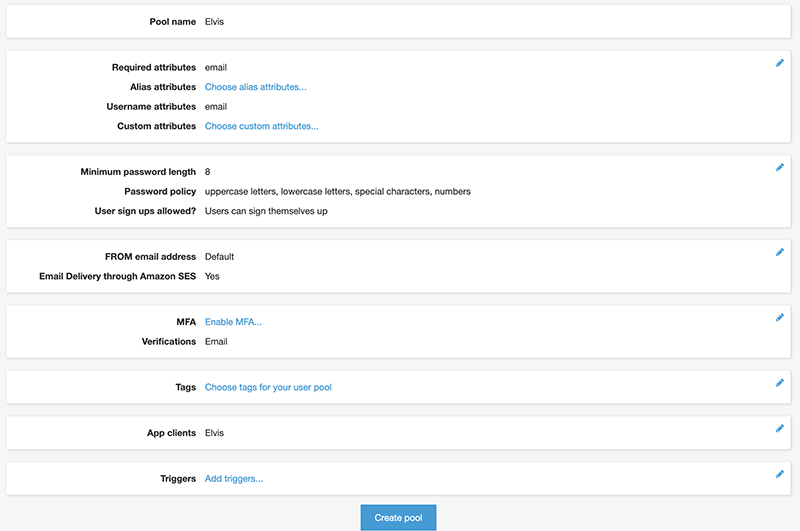Edit the Triggers section pencil icon
This screenshot has height=531, width=800.
(780, 474)
